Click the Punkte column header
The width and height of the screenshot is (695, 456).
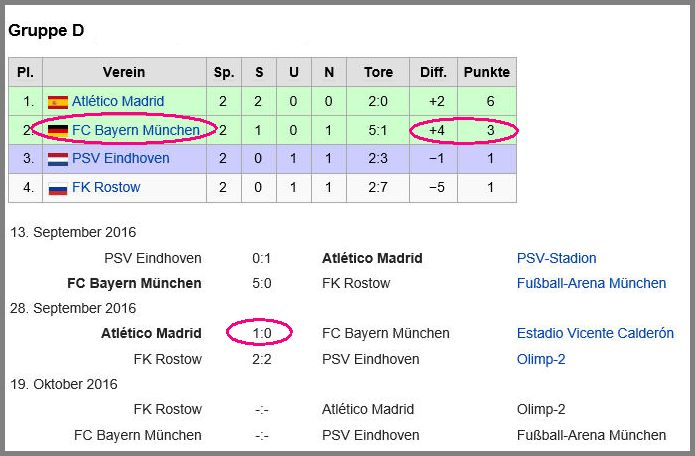487,72
